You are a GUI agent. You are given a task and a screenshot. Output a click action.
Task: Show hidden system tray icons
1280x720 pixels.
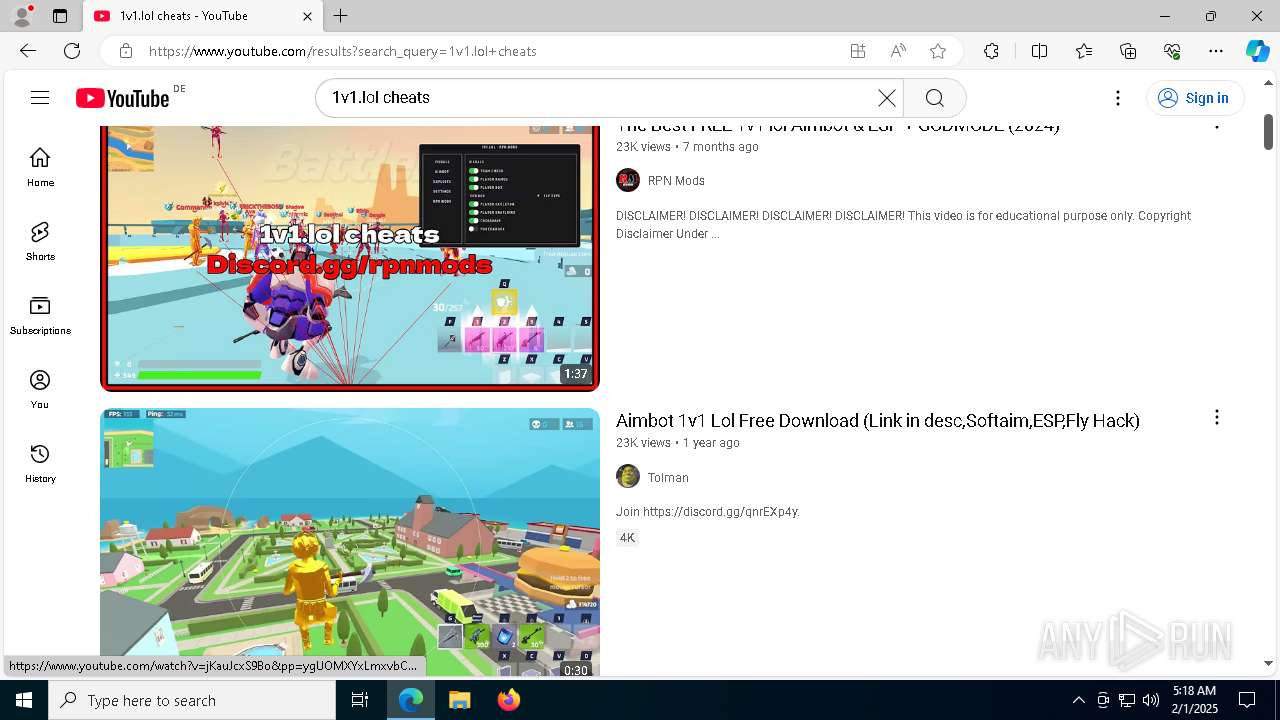pyautogui.click(x=1078, y=700)
